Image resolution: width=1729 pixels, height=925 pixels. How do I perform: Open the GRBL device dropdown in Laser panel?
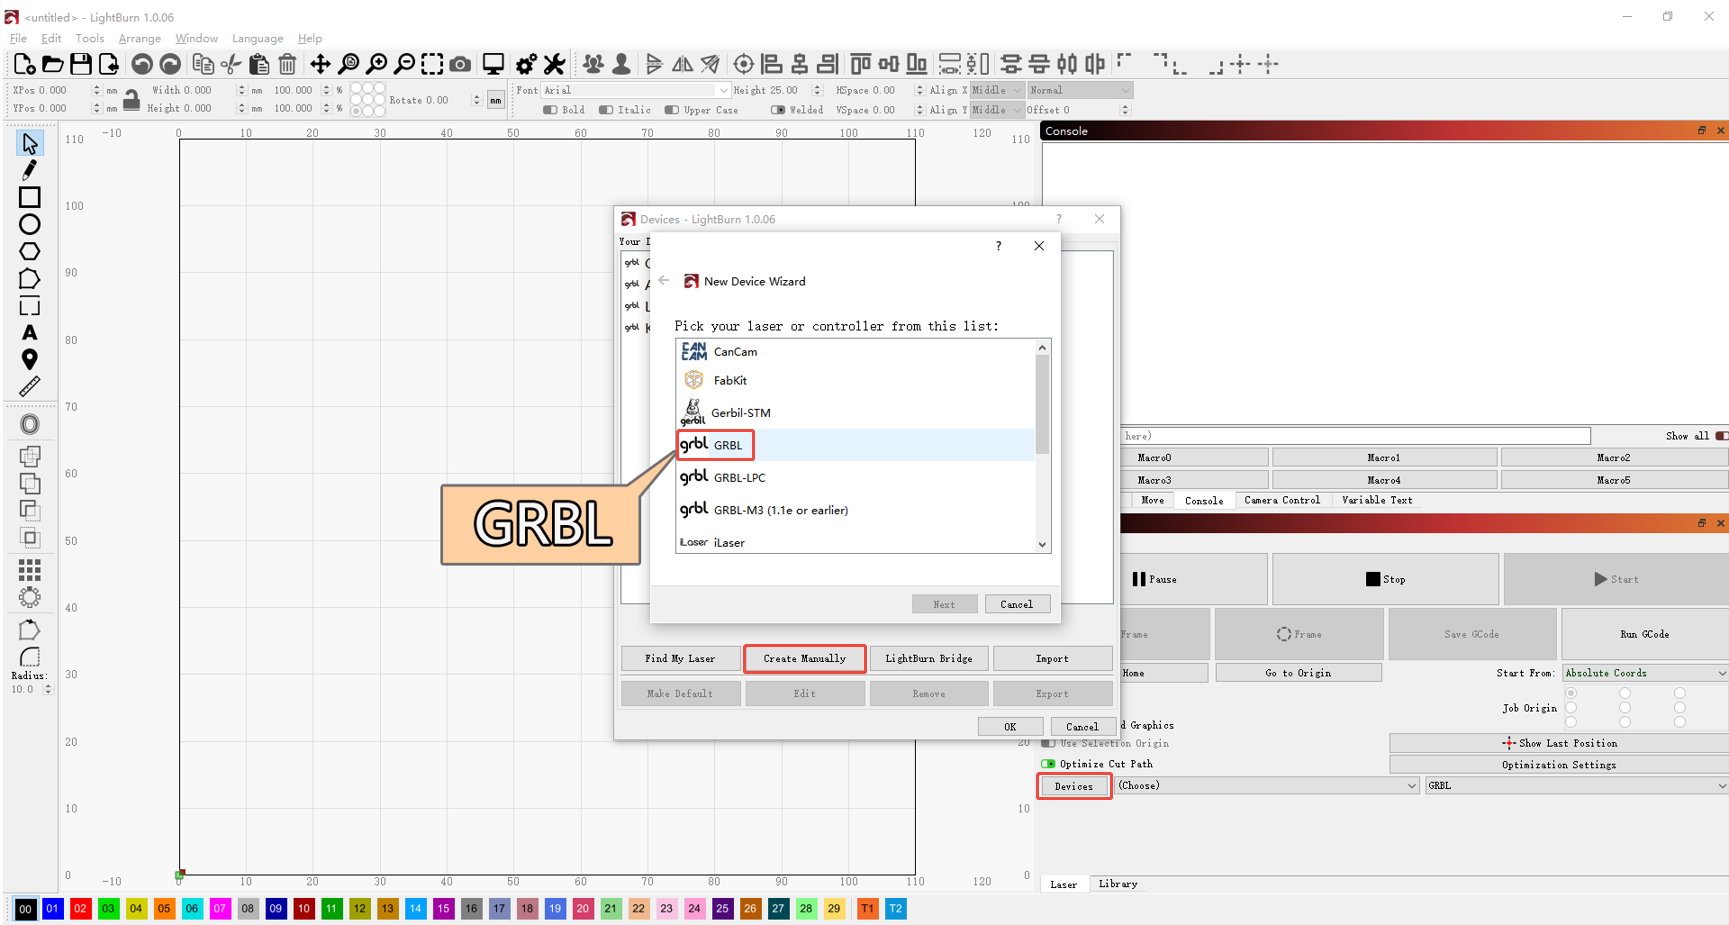(x=1577, y=786)
